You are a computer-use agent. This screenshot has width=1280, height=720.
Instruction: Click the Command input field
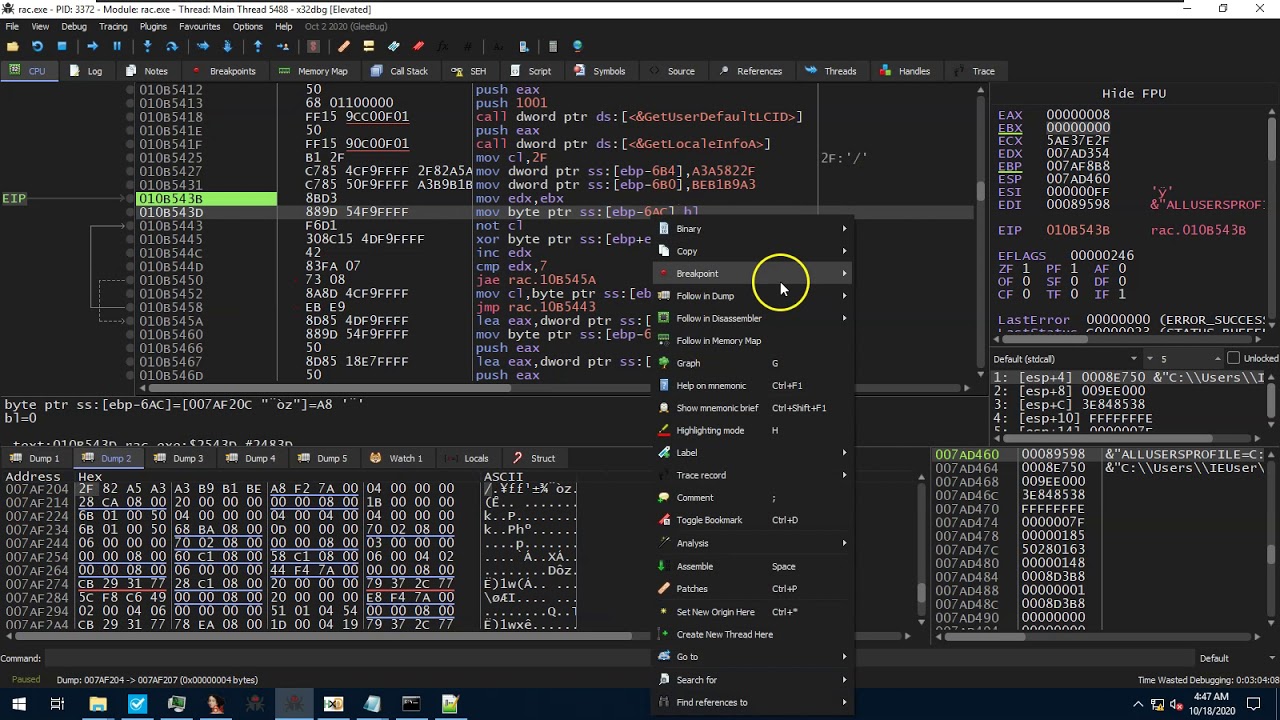pyautogui.click(x=618, y=658)
